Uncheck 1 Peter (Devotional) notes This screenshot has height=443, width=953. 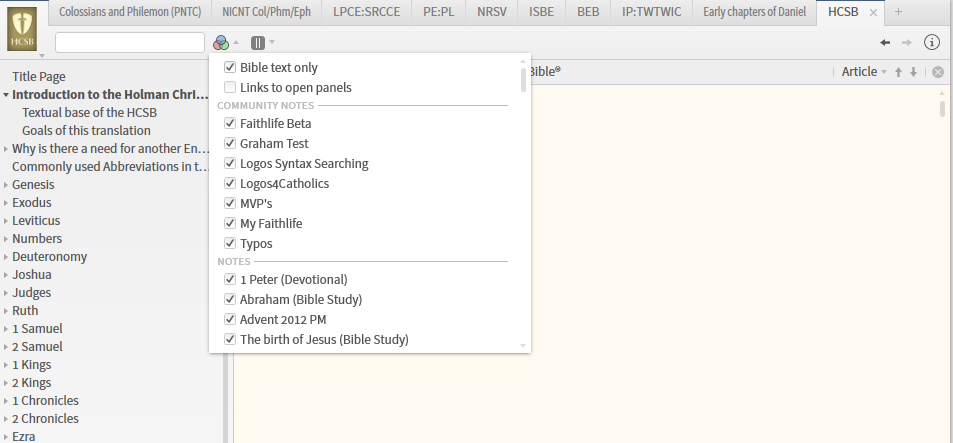click(230, 280)
